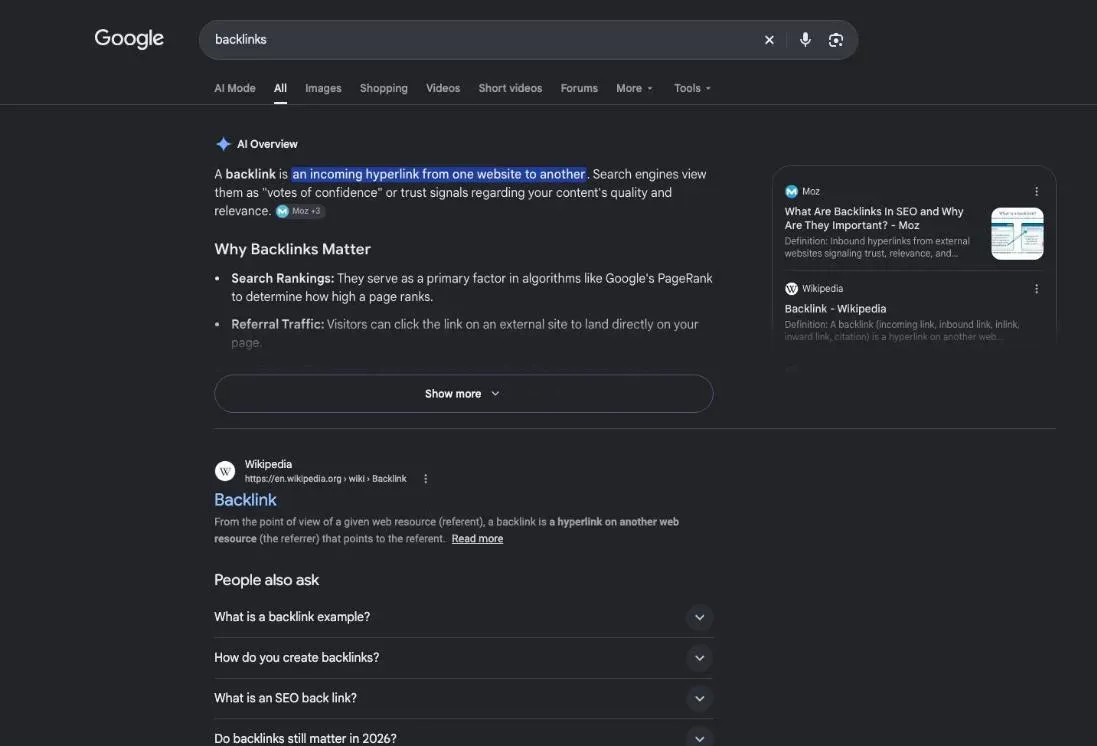The width and height of the screenshot is (1097, 746).
Task: Open the Moz article "What Are Backlinks In SEO"
Action: pos(874,218)
